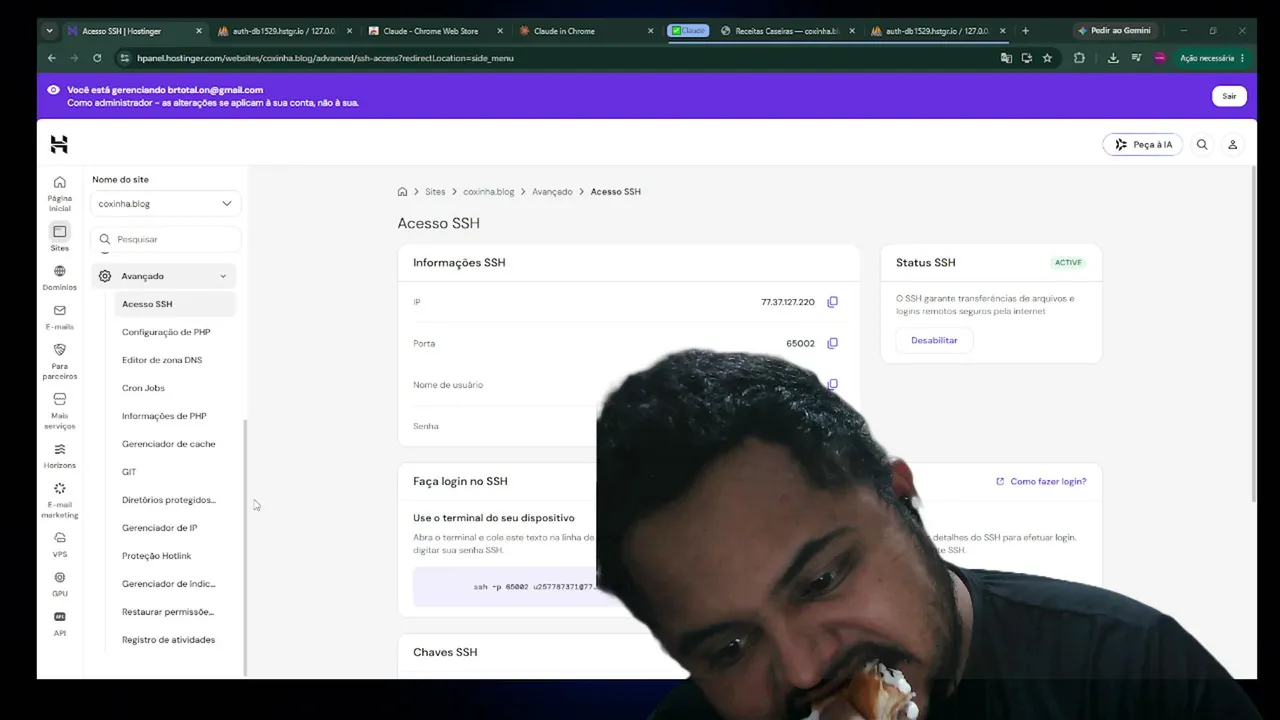Focus the Pesquisar sidebar search field
1280x720 pixels.
point(166,239)
